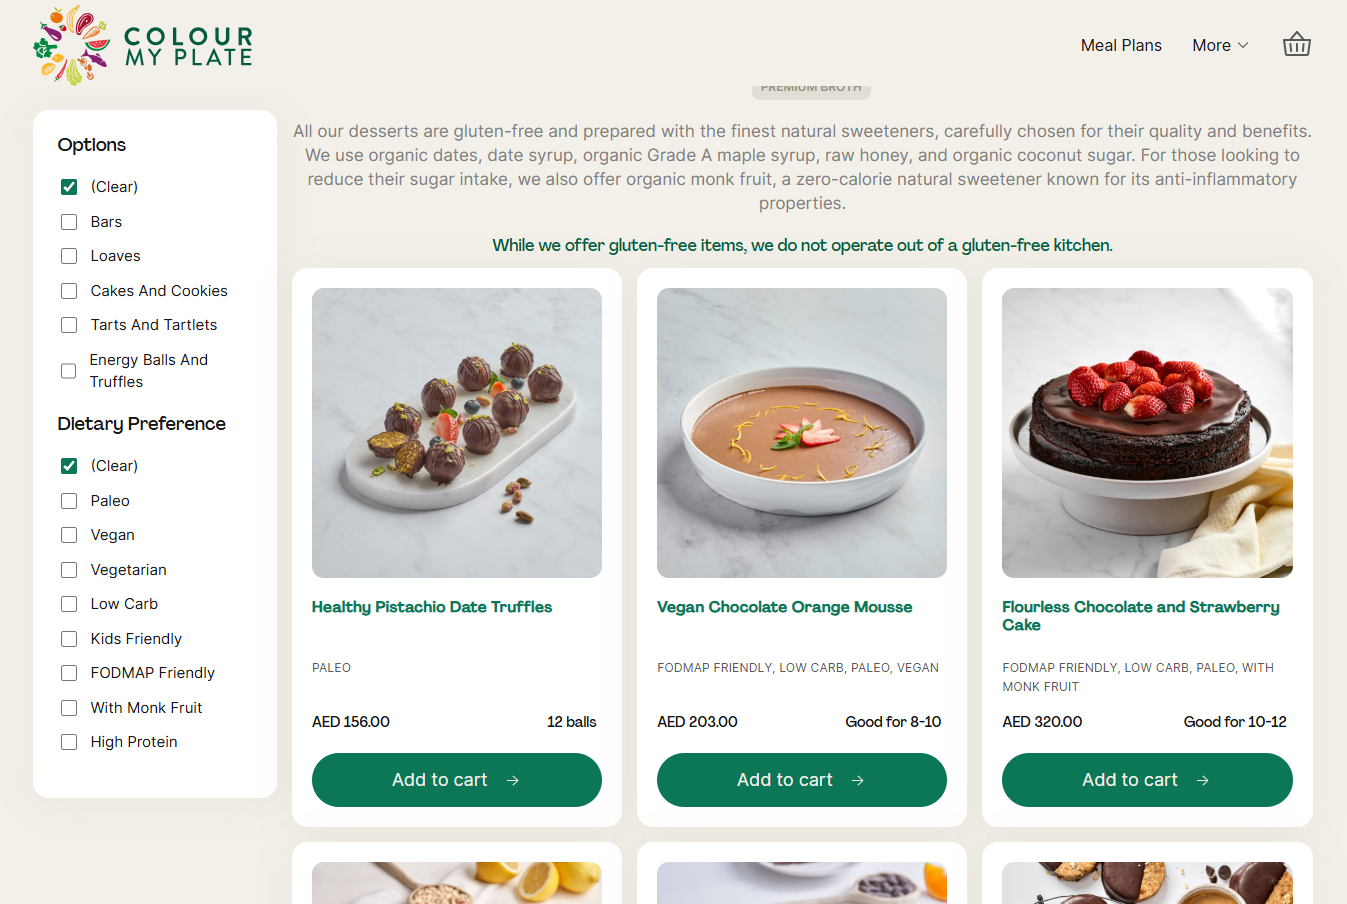The height and width of the screenshot is (904, 1347).
Task: Select the Low Carb checkbox
Action: coord(69,604)
